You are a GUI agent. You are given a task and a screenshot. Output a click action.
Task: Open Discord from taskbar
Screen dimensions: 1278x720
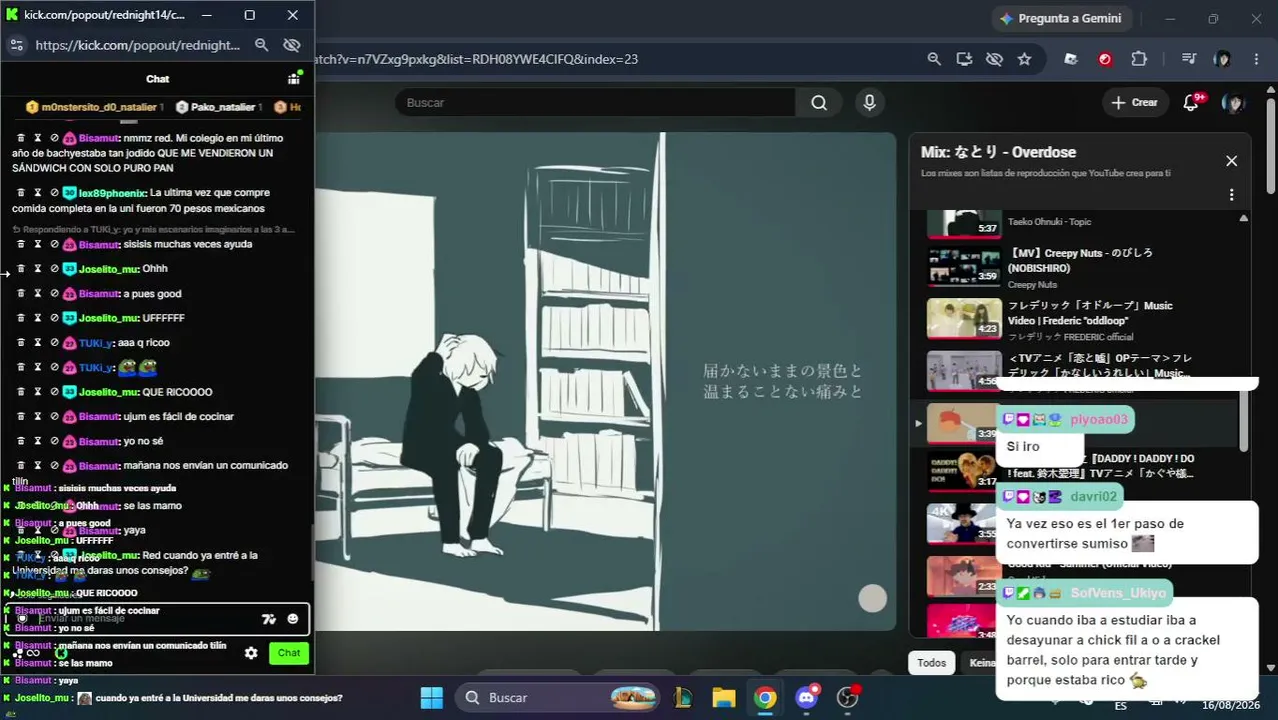click(807, 697)
